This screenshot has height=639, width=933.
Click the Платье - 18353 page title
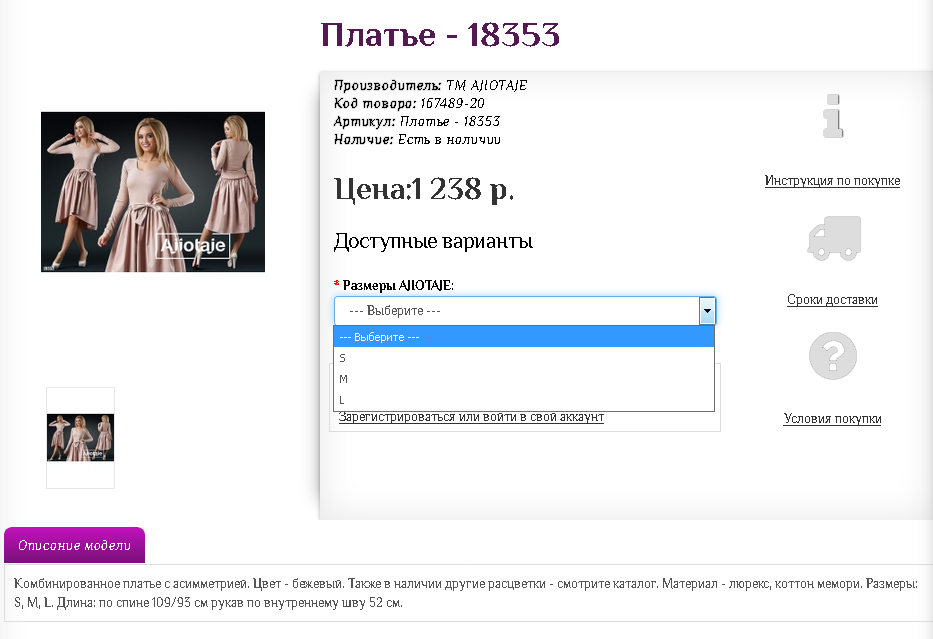point(440,35)
